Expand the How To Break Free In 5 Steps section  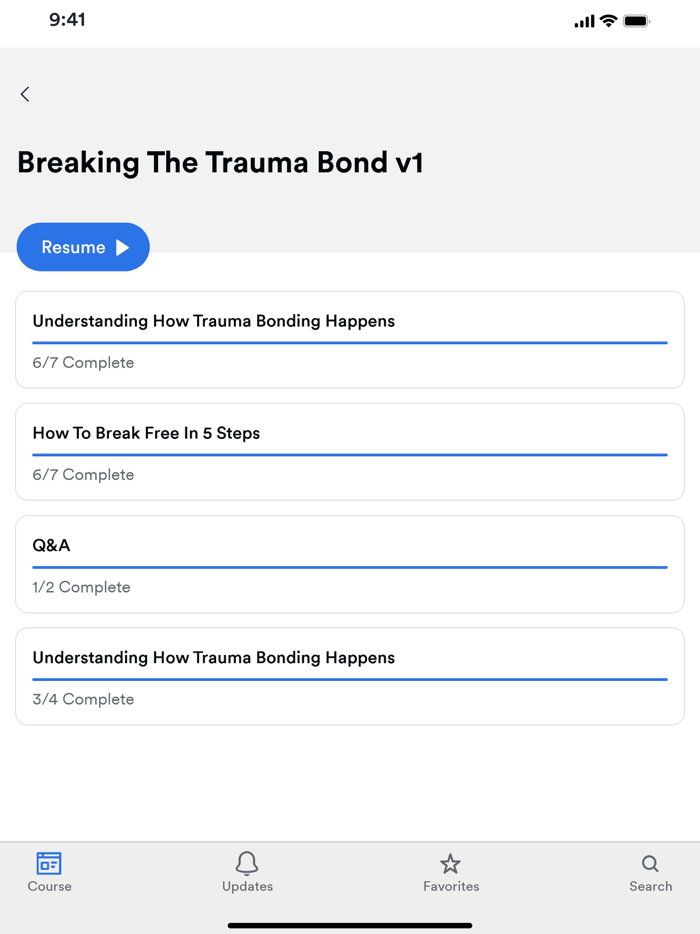point(350,451)
